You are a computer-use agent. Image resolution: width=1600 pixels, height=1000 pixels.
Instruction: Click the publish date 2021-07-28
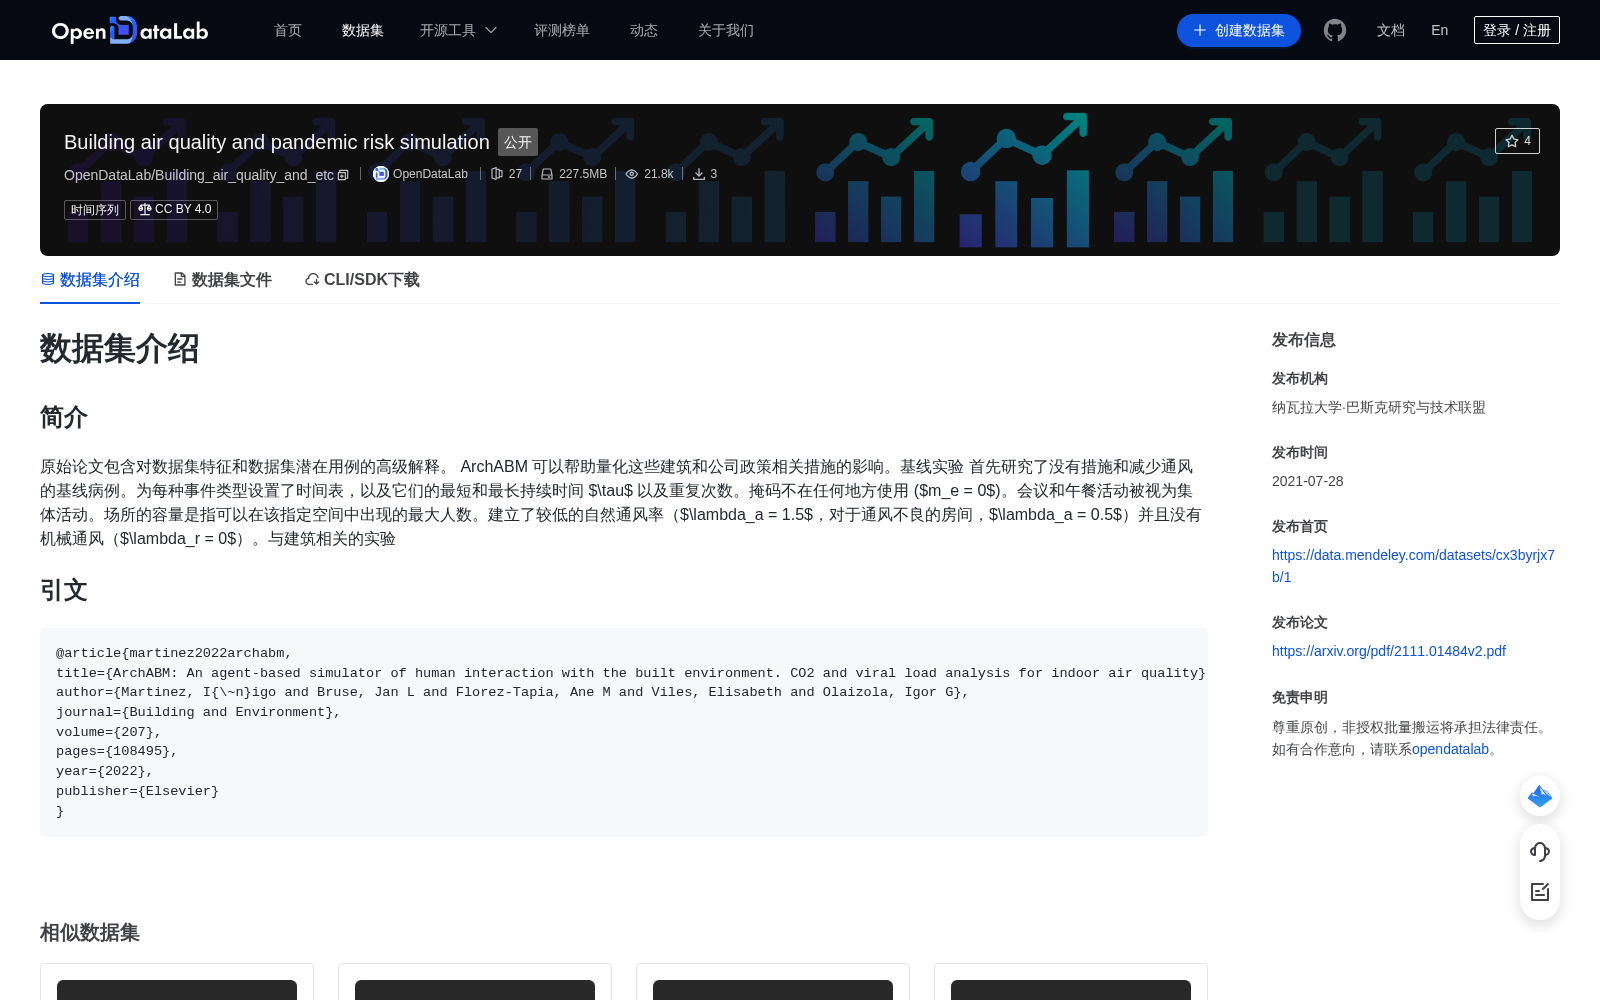pos(1308,481)
